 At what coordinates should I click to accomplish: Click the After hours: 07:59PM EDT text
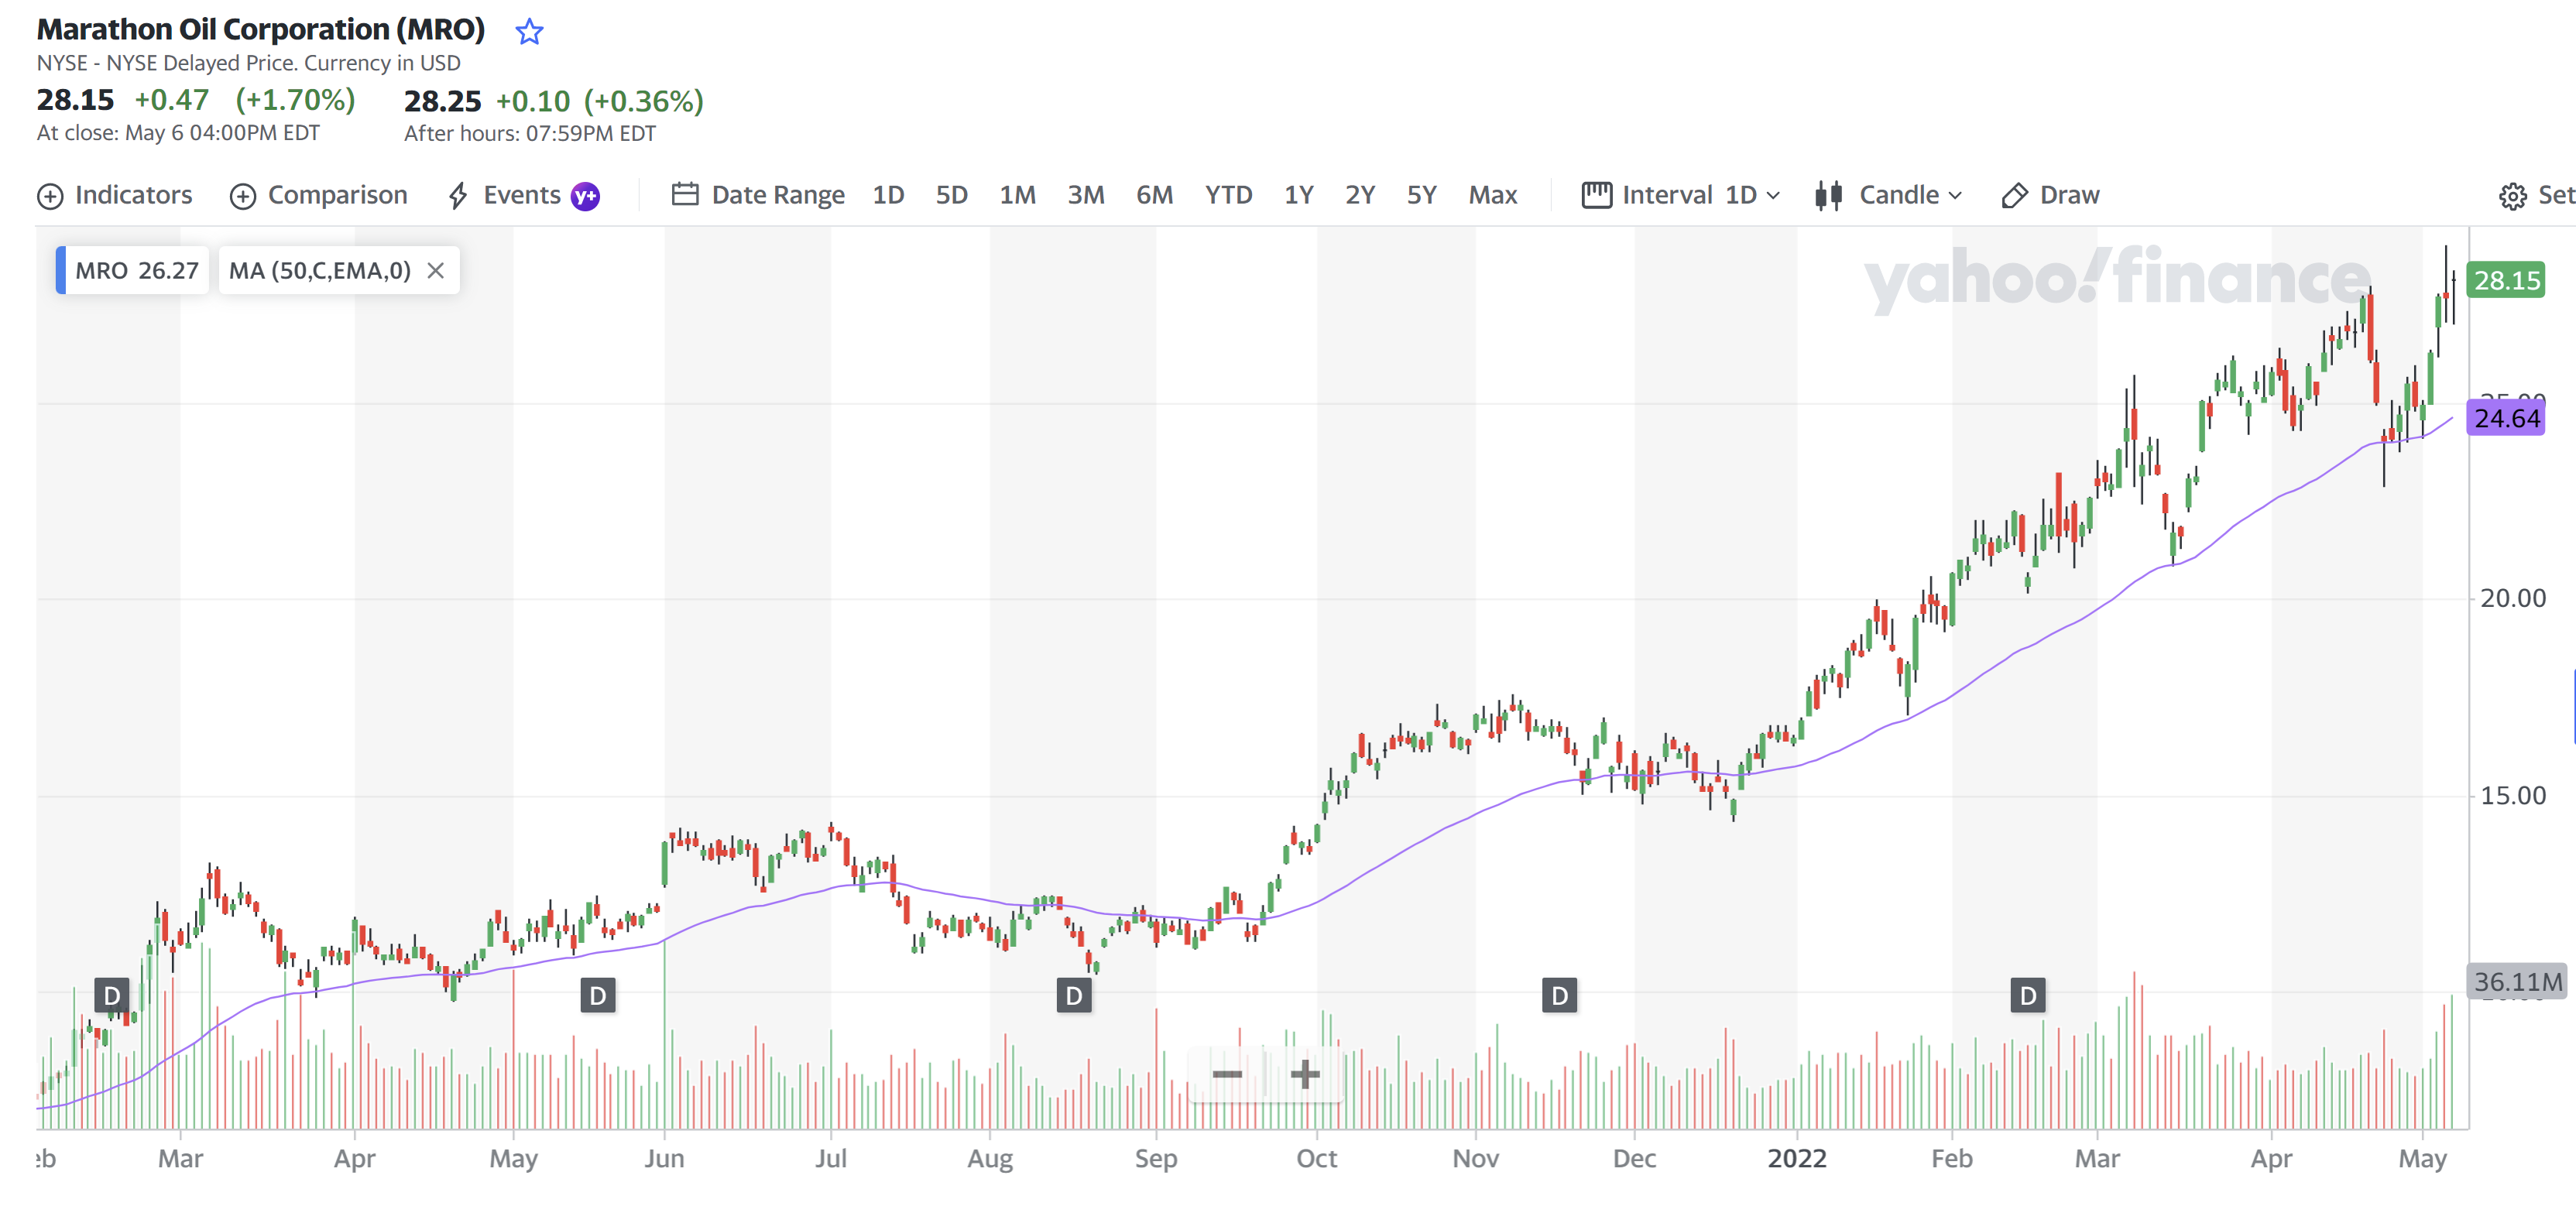point(530,133)
